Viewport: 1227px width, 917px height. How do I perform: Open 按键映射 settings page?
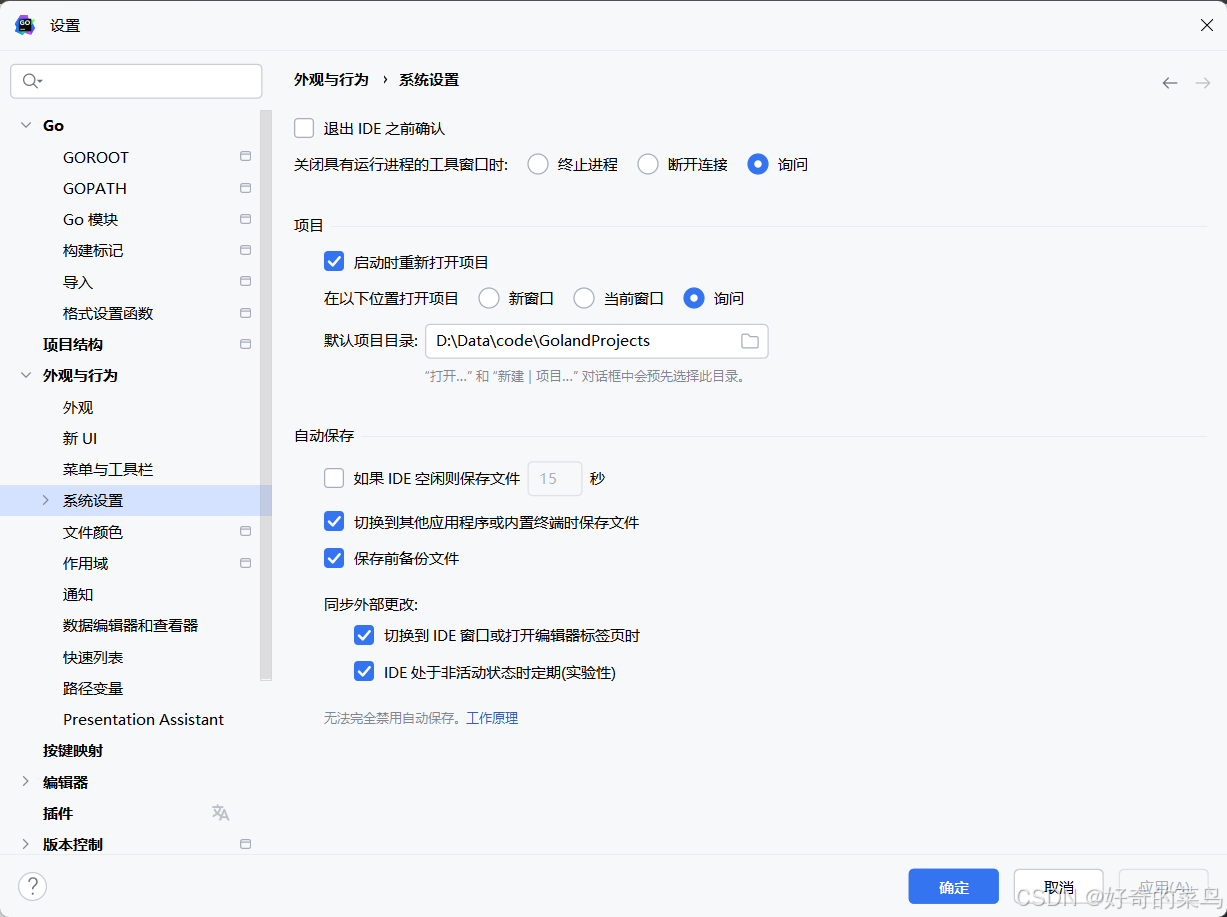tap(73, 750)
